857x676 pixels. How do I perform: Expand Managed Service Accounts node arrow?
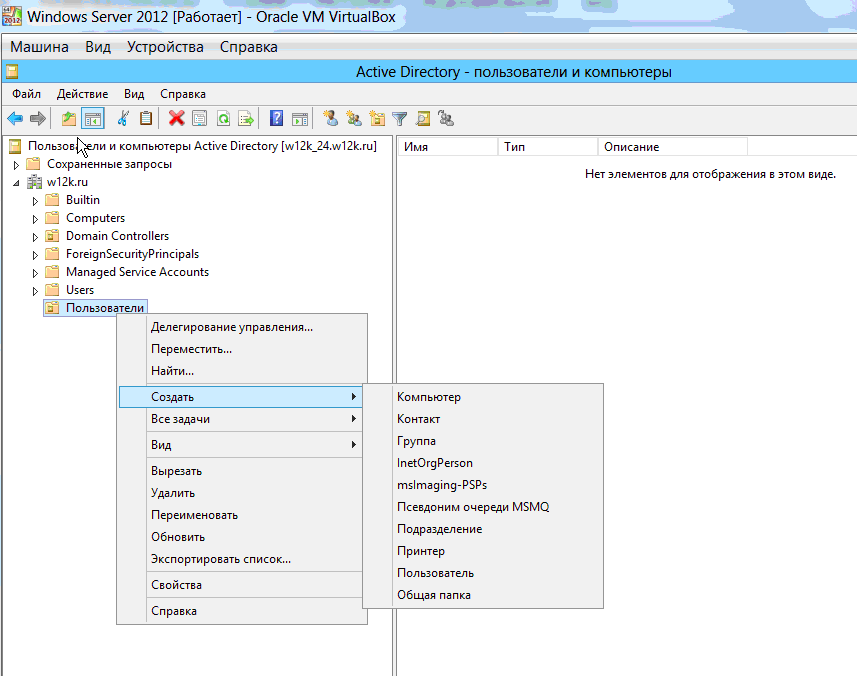(x=35, y=273)
